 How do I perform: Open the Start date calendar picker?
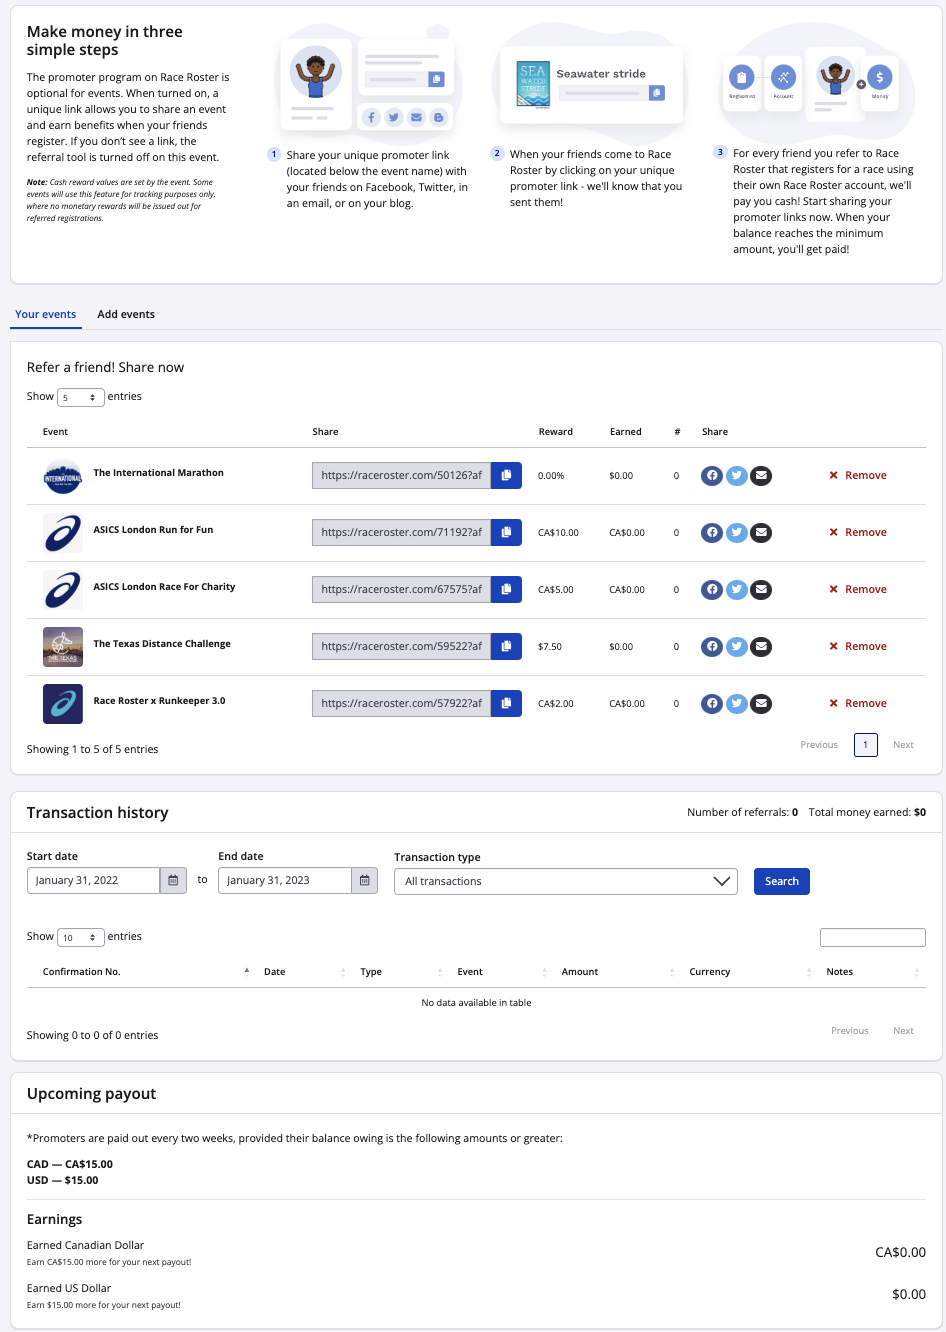pos(173,881)
